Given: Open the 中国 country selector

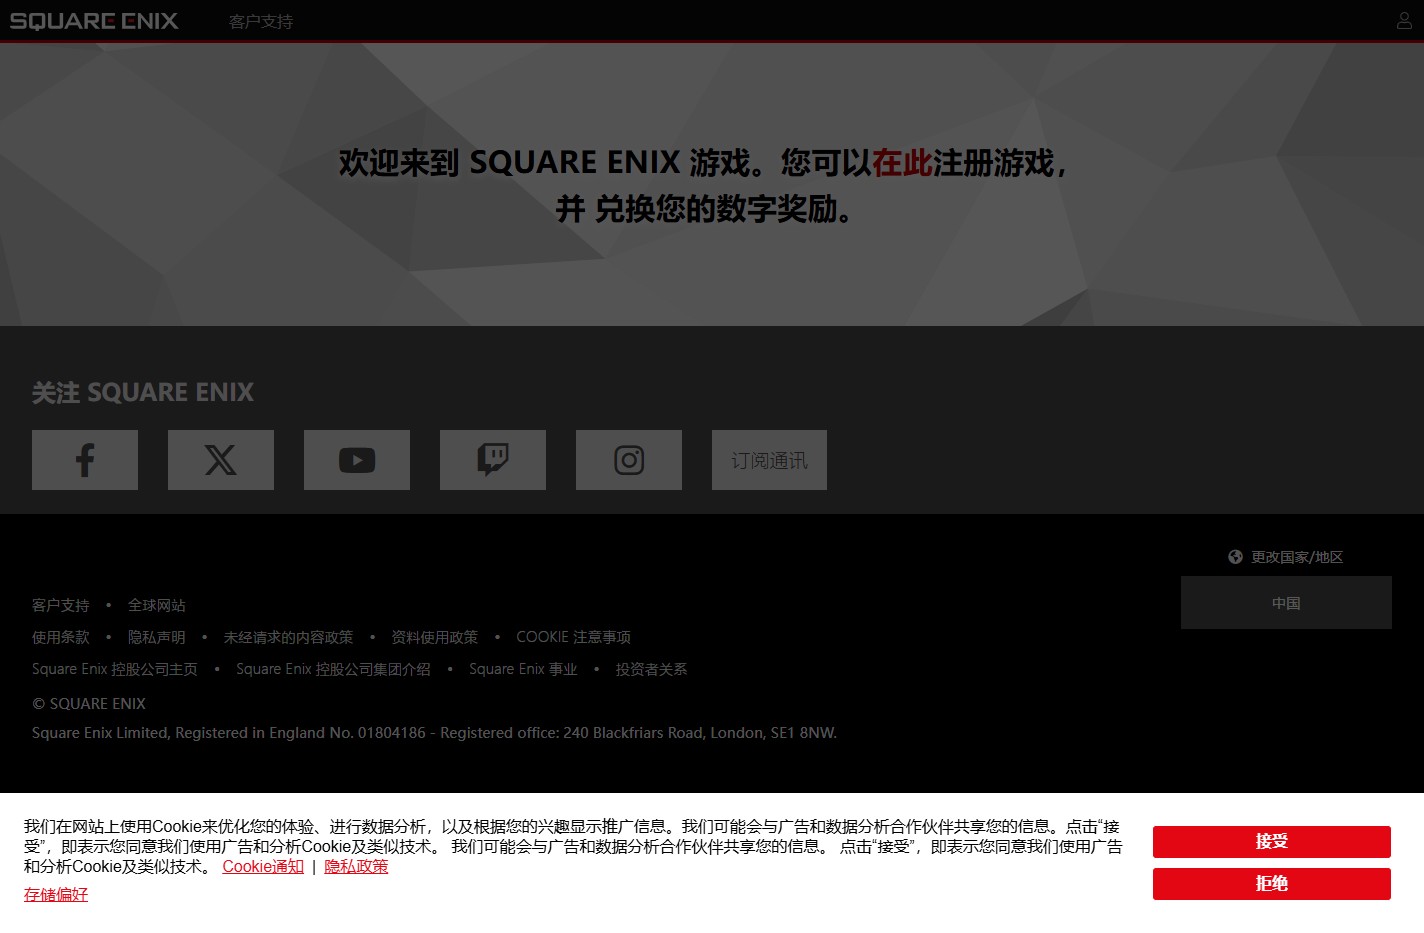Looking at the screenshot, I should point(1286,603).
